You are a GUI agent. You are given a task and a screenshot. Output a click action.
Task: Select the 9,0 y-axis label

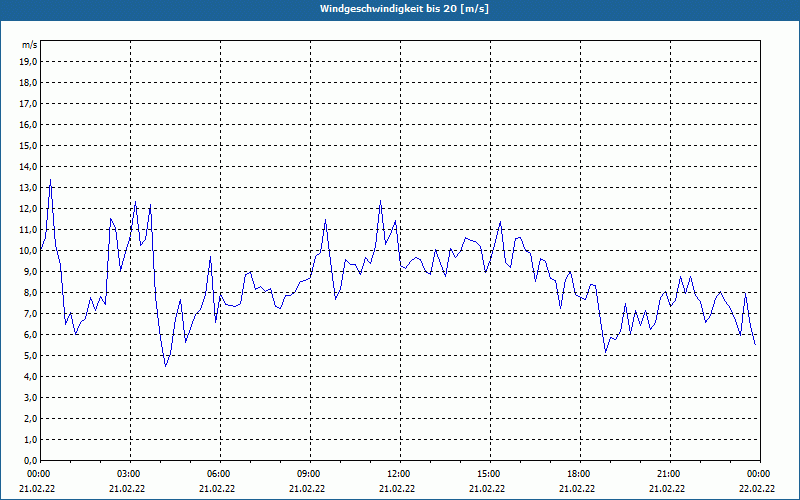click(31, 271)
